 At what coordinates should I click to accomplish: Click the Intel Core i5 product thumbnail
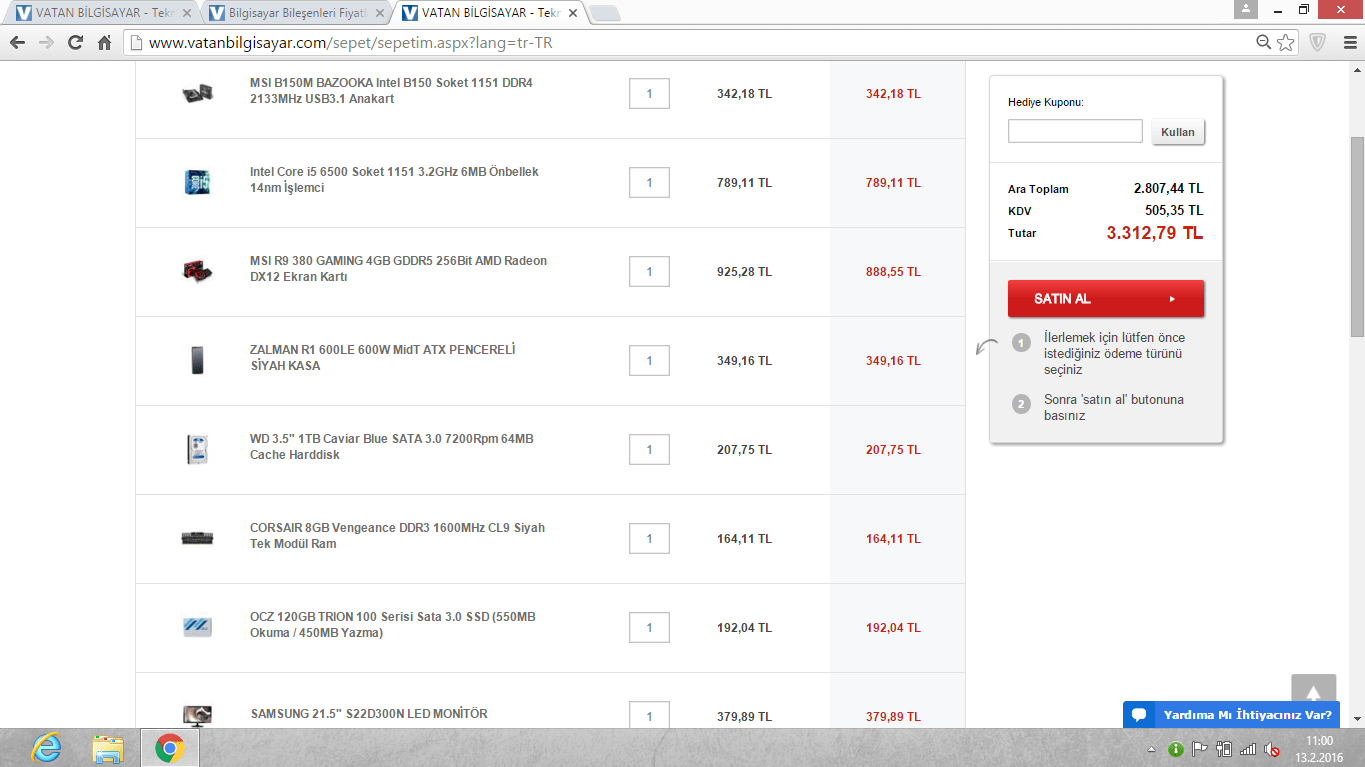198,182
